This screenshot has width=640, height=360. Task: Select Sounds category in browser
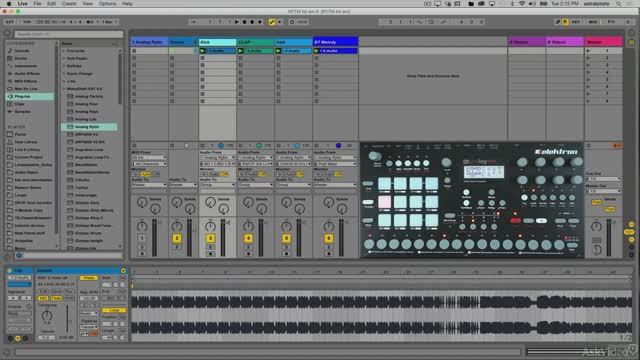(22, 51)
